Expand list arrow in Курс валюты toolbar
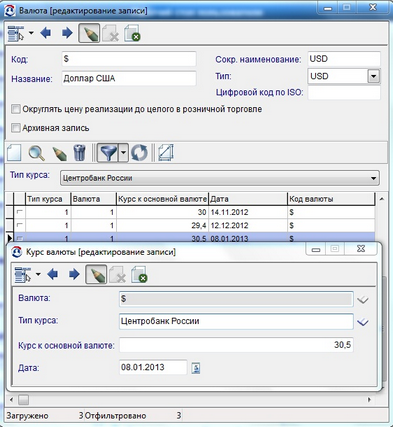The height and width of the screenshot is (427, 393). 38,274
